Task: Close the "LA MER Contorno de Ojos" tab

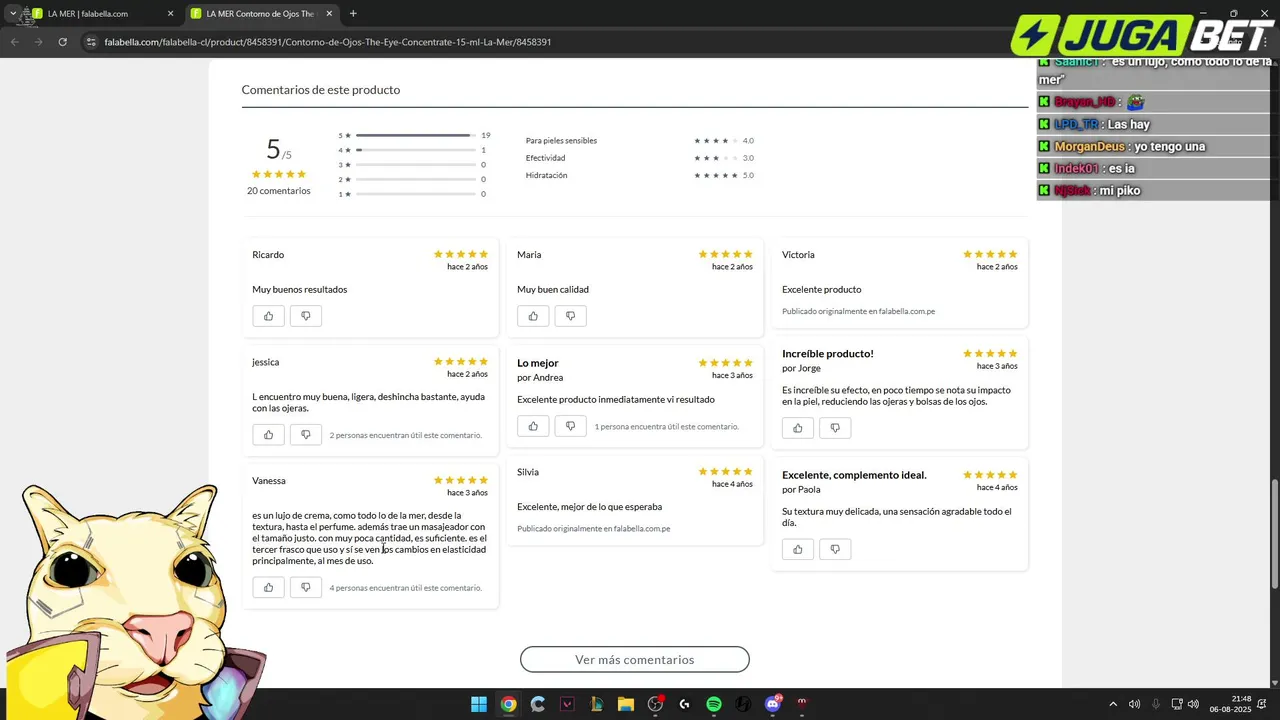Action: point(329,14)
